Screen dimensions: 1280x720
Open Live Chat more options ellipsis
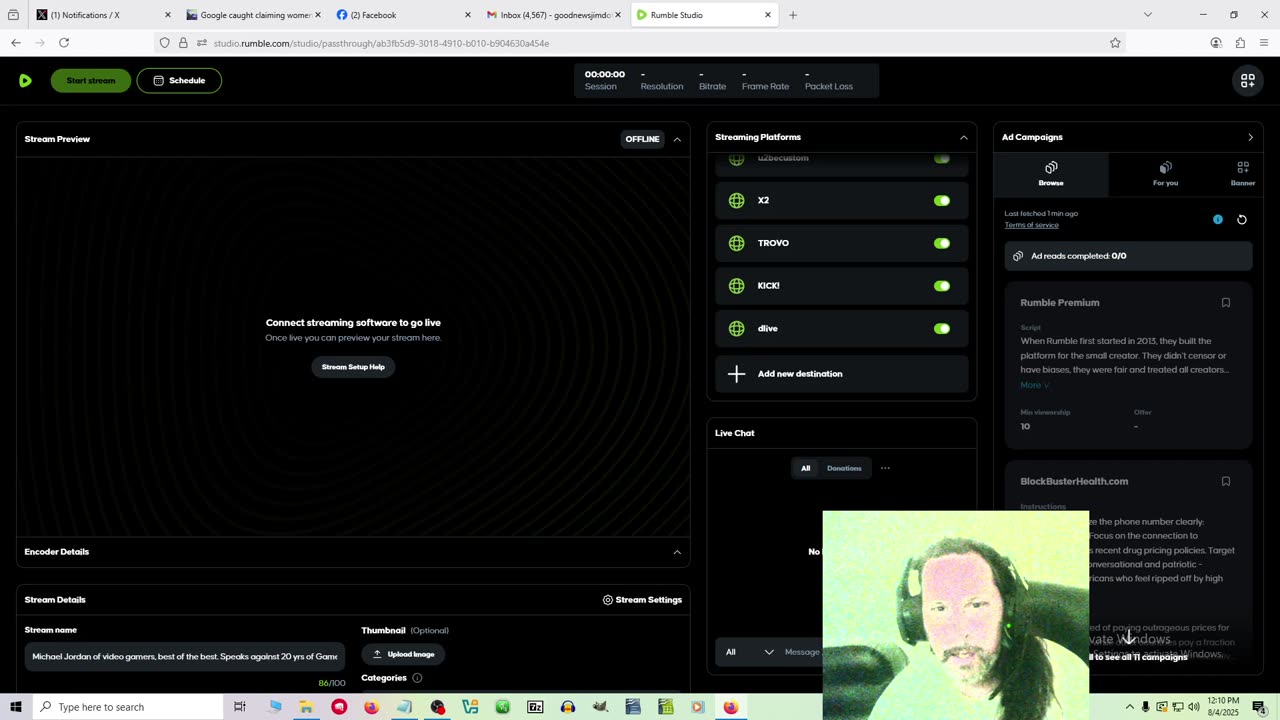click(885, 468)
